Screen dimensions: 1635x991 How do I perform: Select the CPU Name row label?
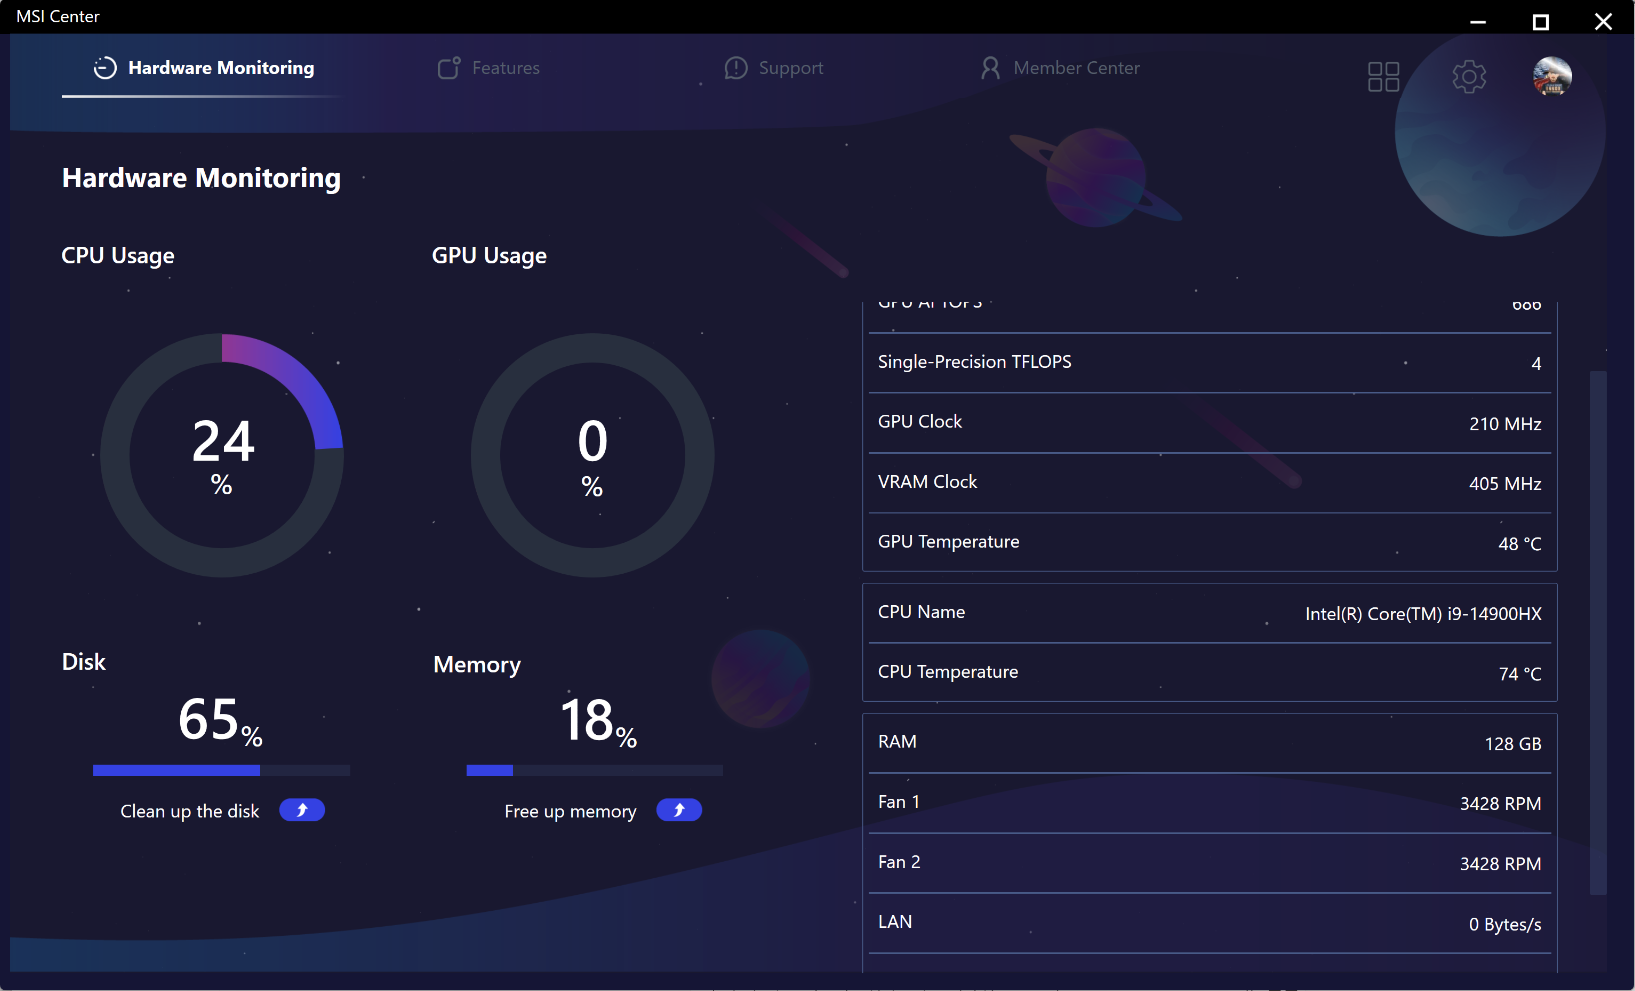tap(921, 612)
